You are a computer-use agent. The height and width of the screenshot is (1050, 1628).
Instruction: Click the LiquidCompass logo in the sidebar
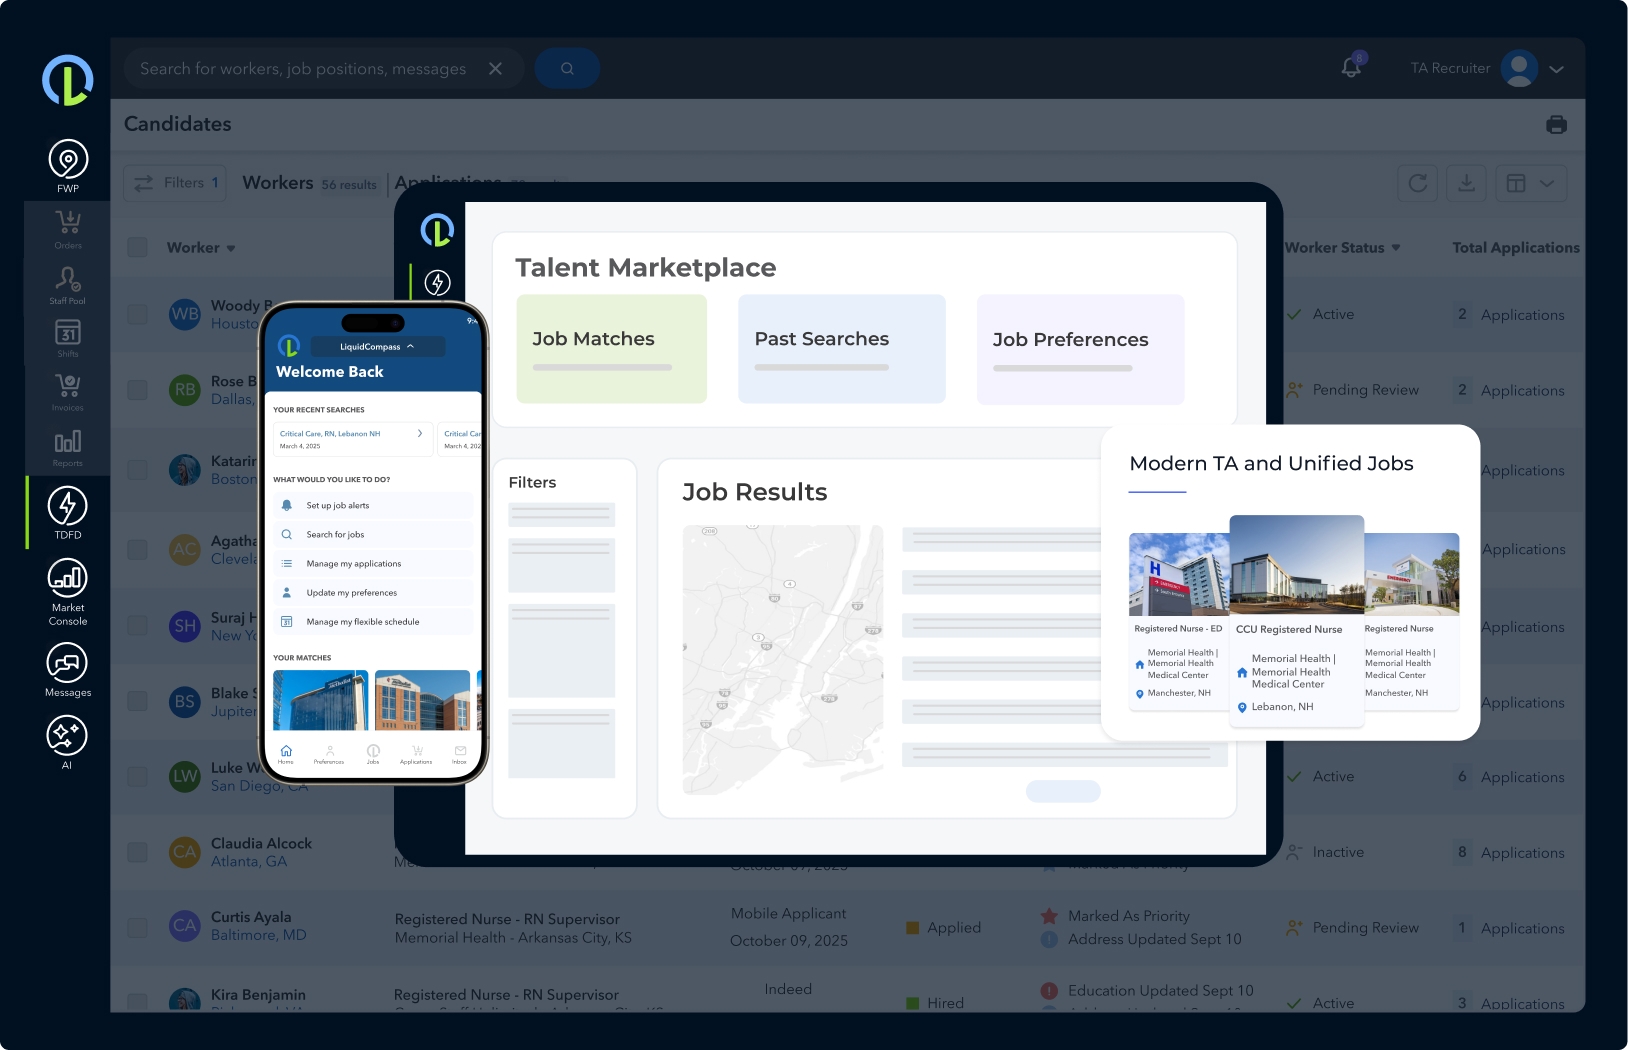pyautogui.click(x=68, y=81)
